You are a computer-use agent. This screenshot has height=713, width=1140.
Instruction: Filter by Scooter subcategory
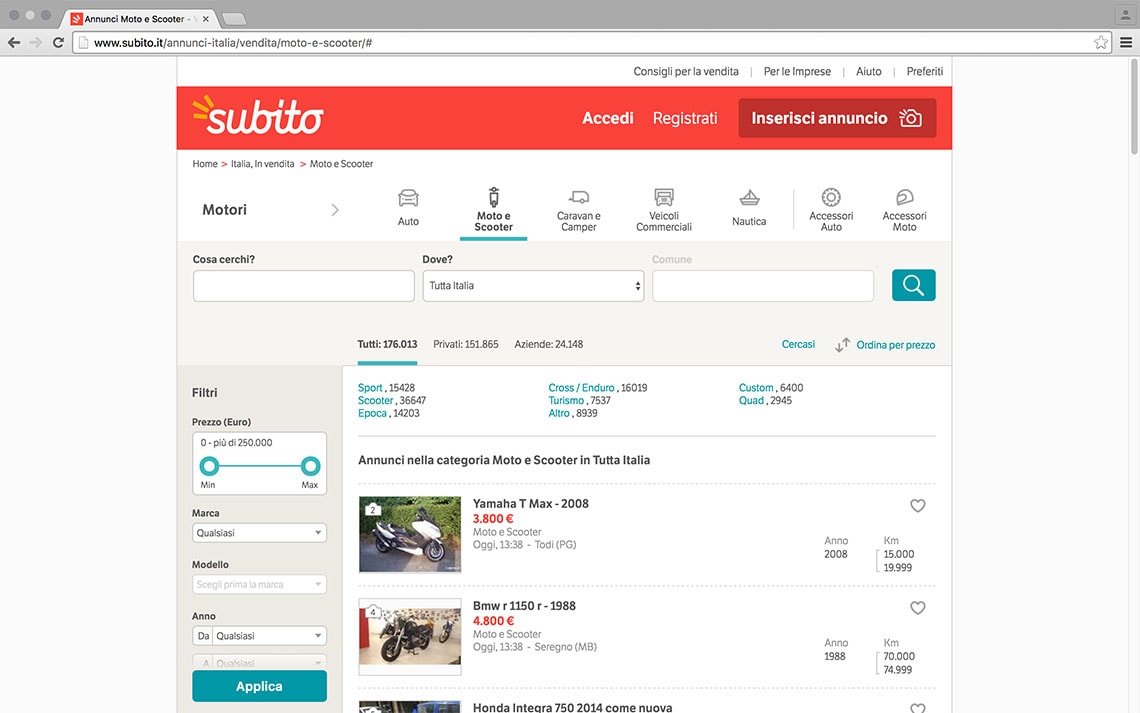tap(375, 400)
